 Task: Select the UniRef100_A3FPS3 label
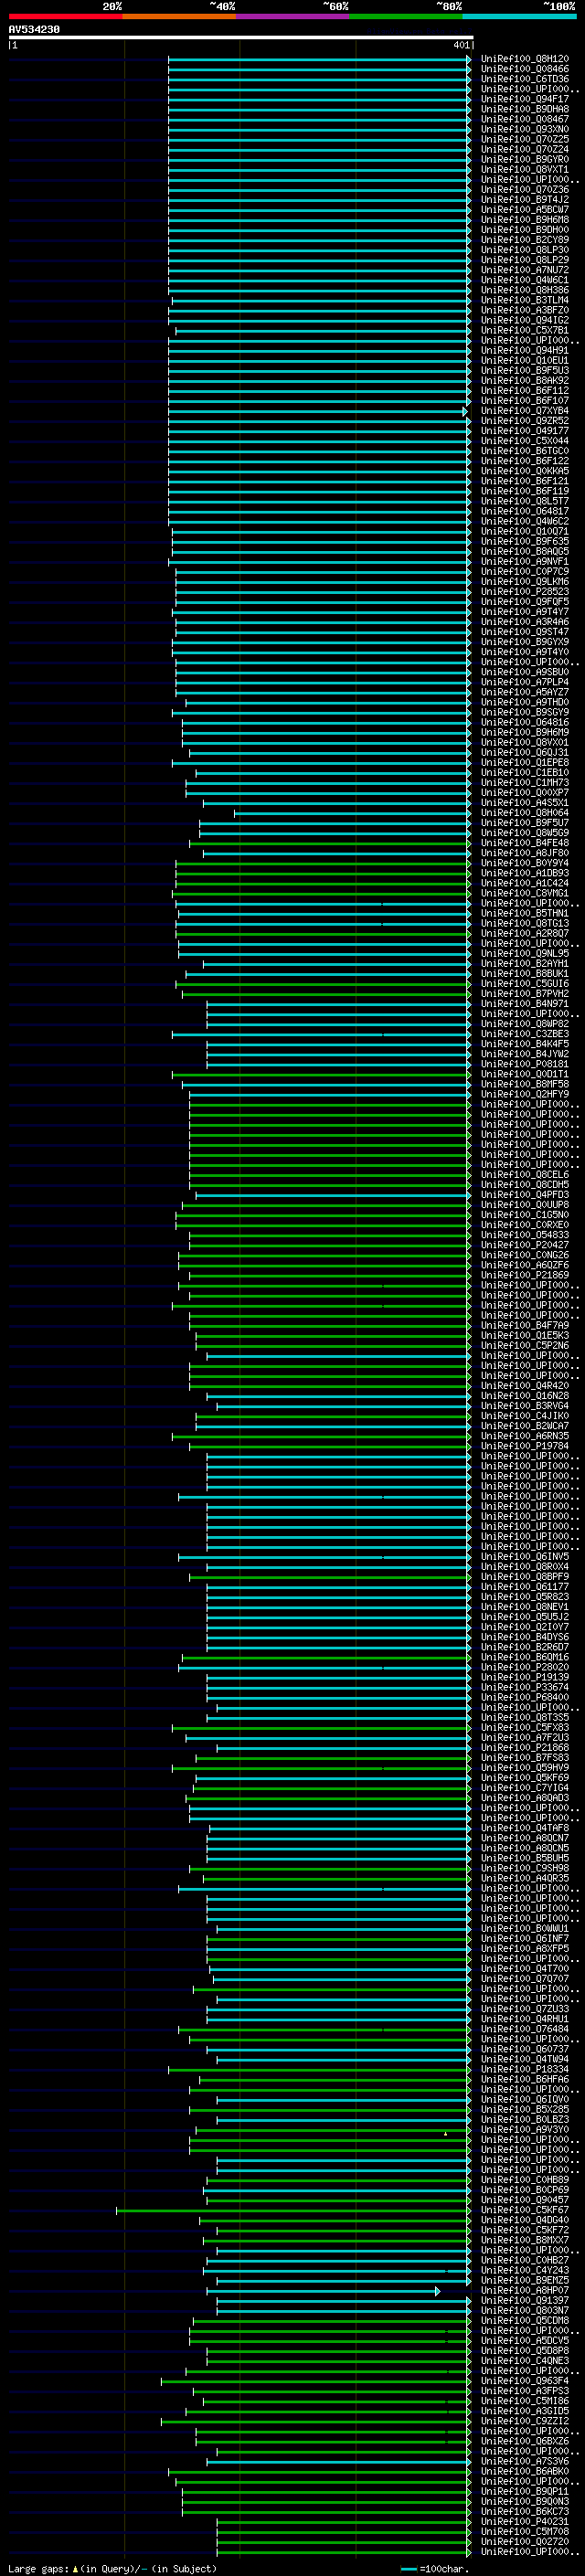point(524,2391)
